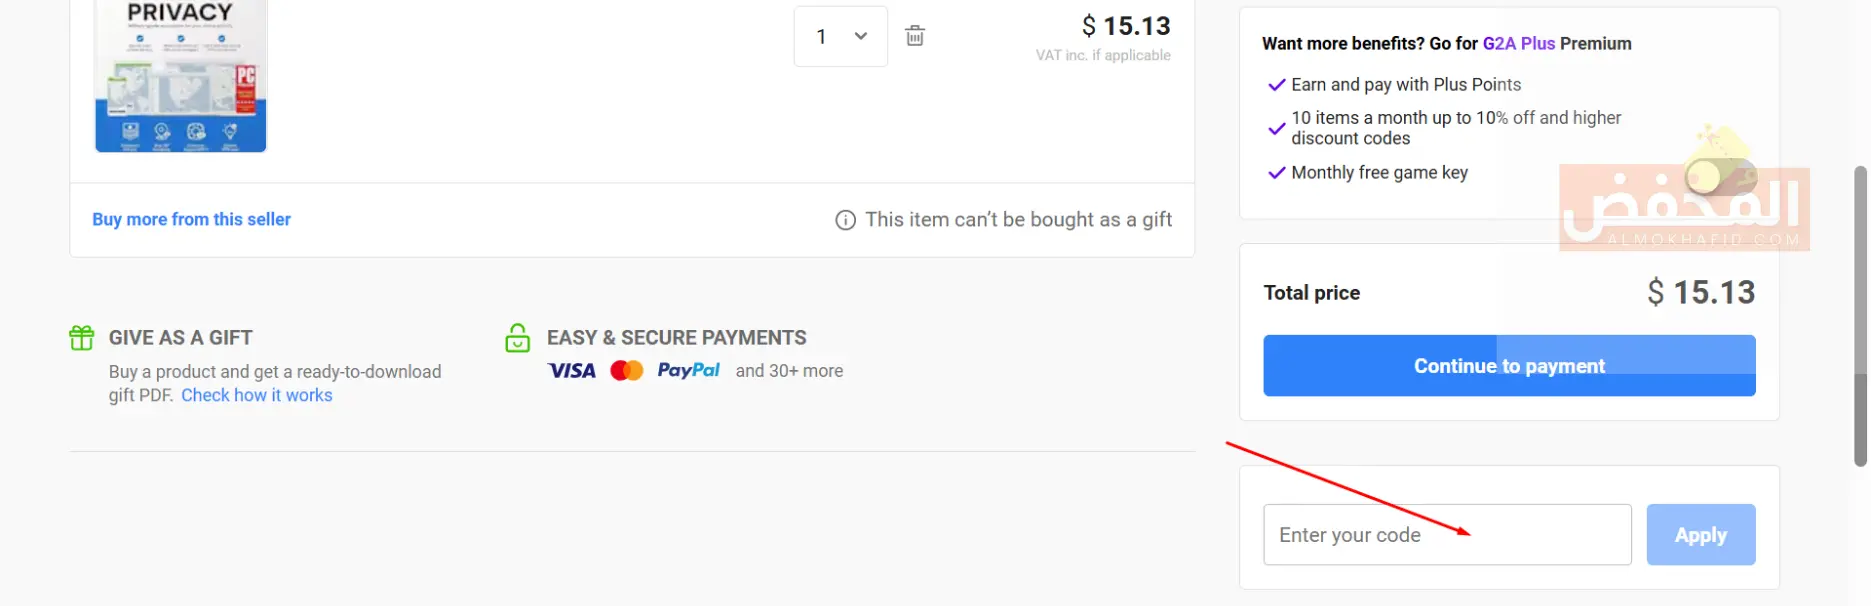Focus the Enter your code field
1871x606 pixels.
click(x=1446, y=535)
